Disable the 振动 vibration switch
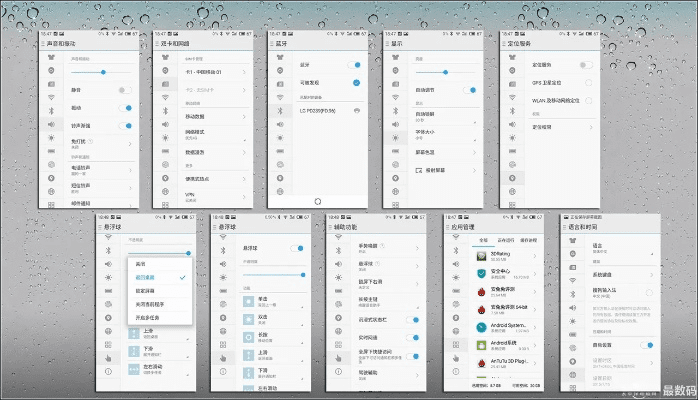Viewport: 698px width, 400px height. [125, 107]
